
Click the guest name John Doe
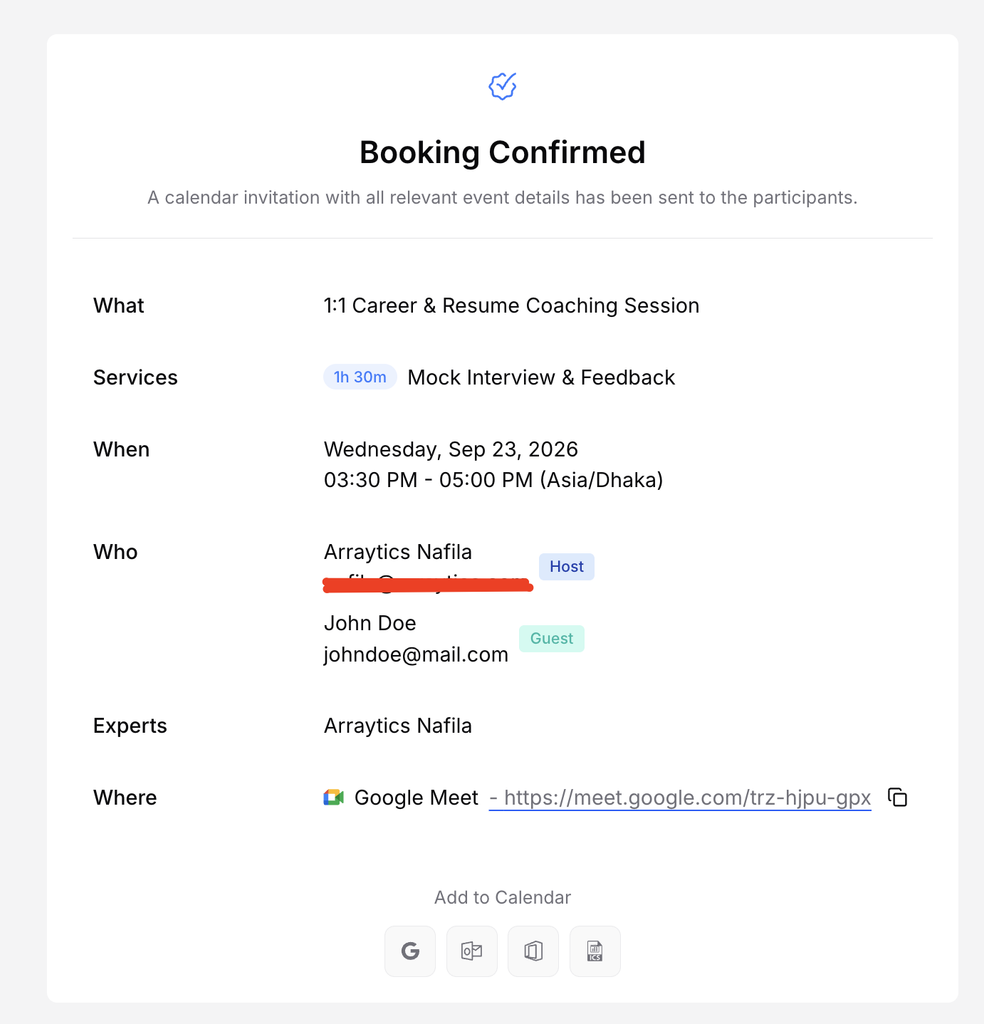tap(370, 623)
